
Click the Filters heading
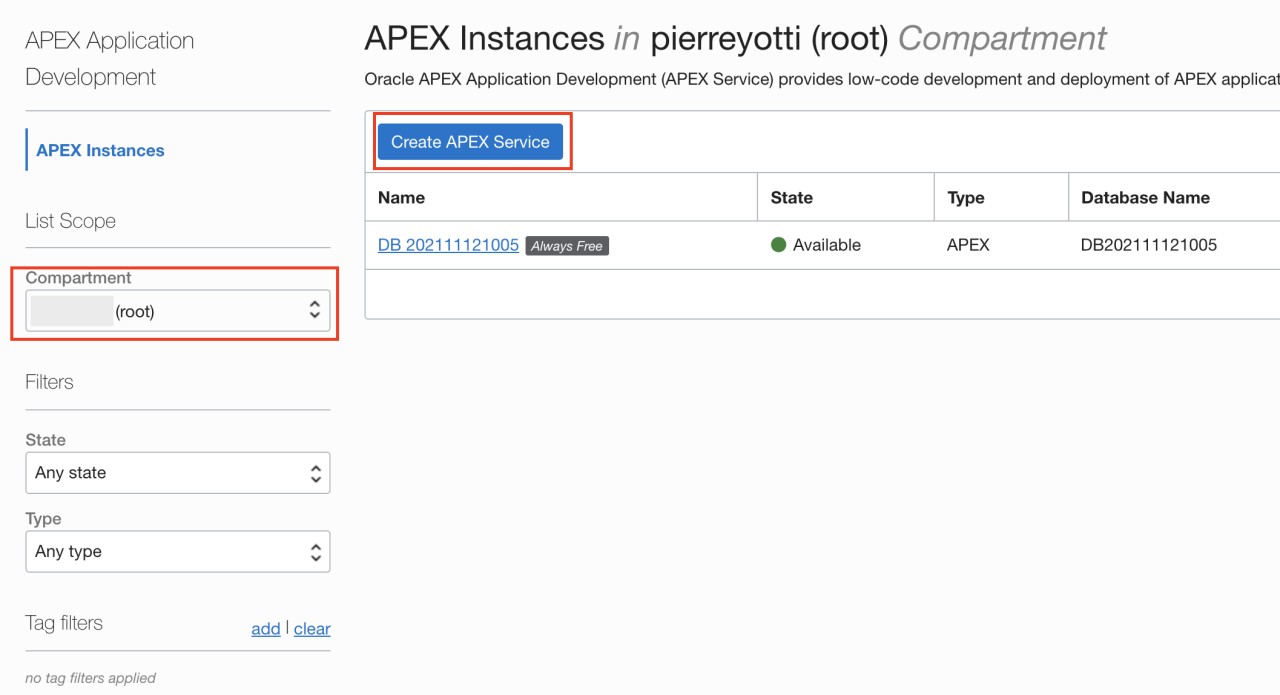point(49,382)
